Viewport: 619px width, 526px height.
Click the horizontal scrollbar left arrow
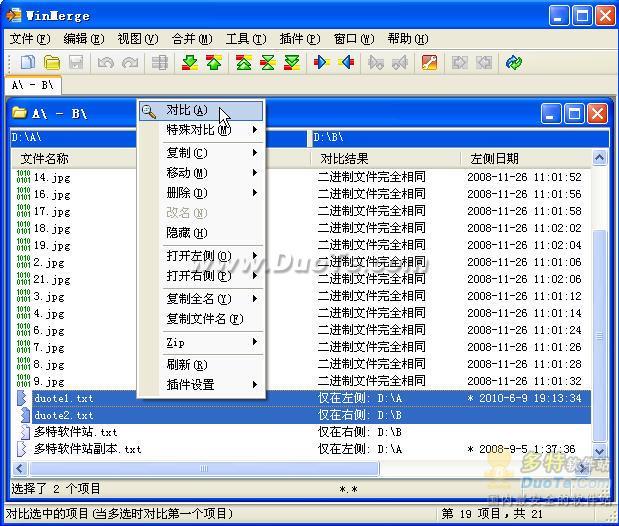click(x=20, y=469)
